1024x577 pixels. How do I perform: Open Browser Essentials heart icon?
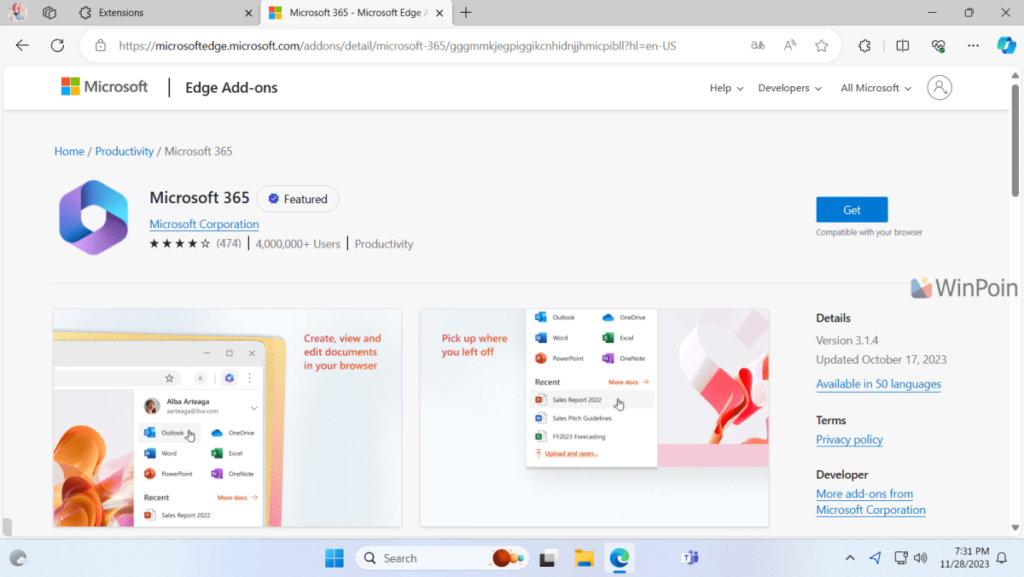tap(938, 46)
